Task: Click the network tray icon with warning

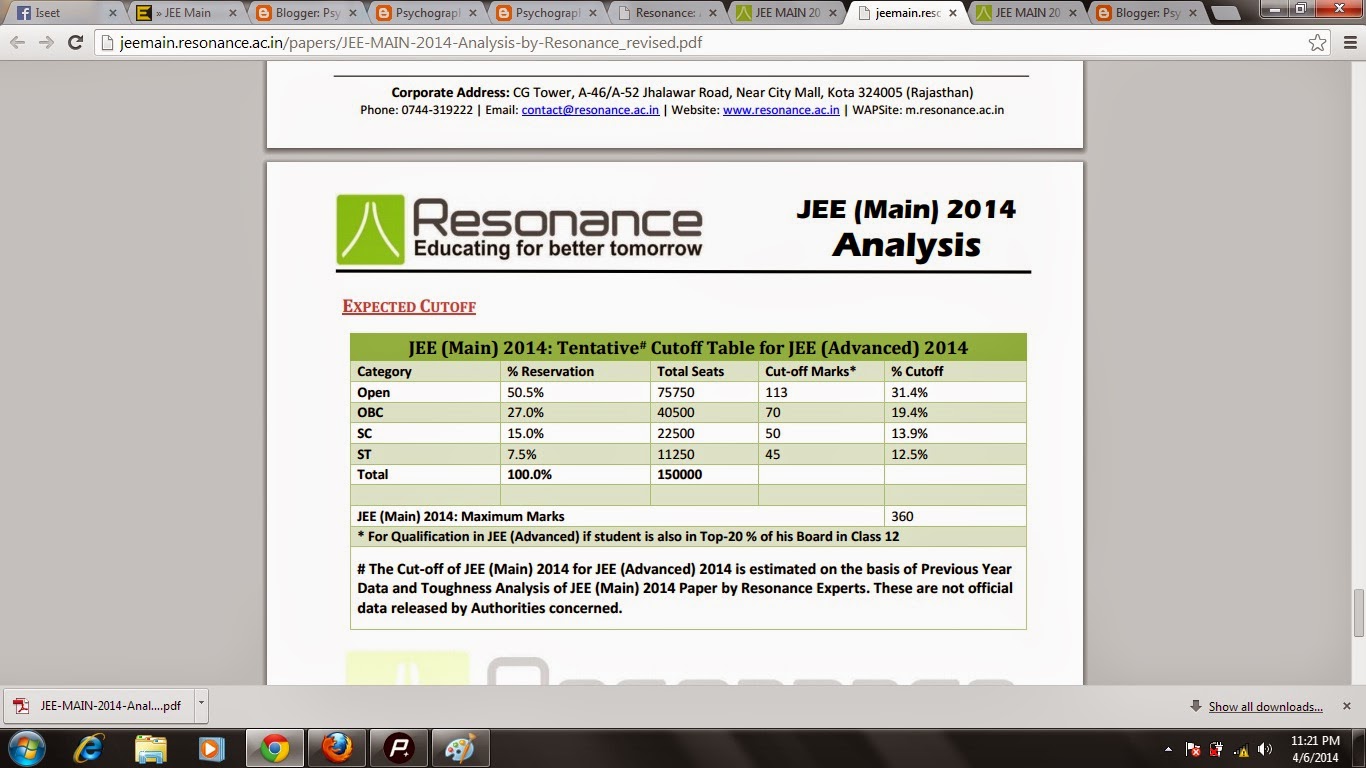Action: coord(1242,748)
